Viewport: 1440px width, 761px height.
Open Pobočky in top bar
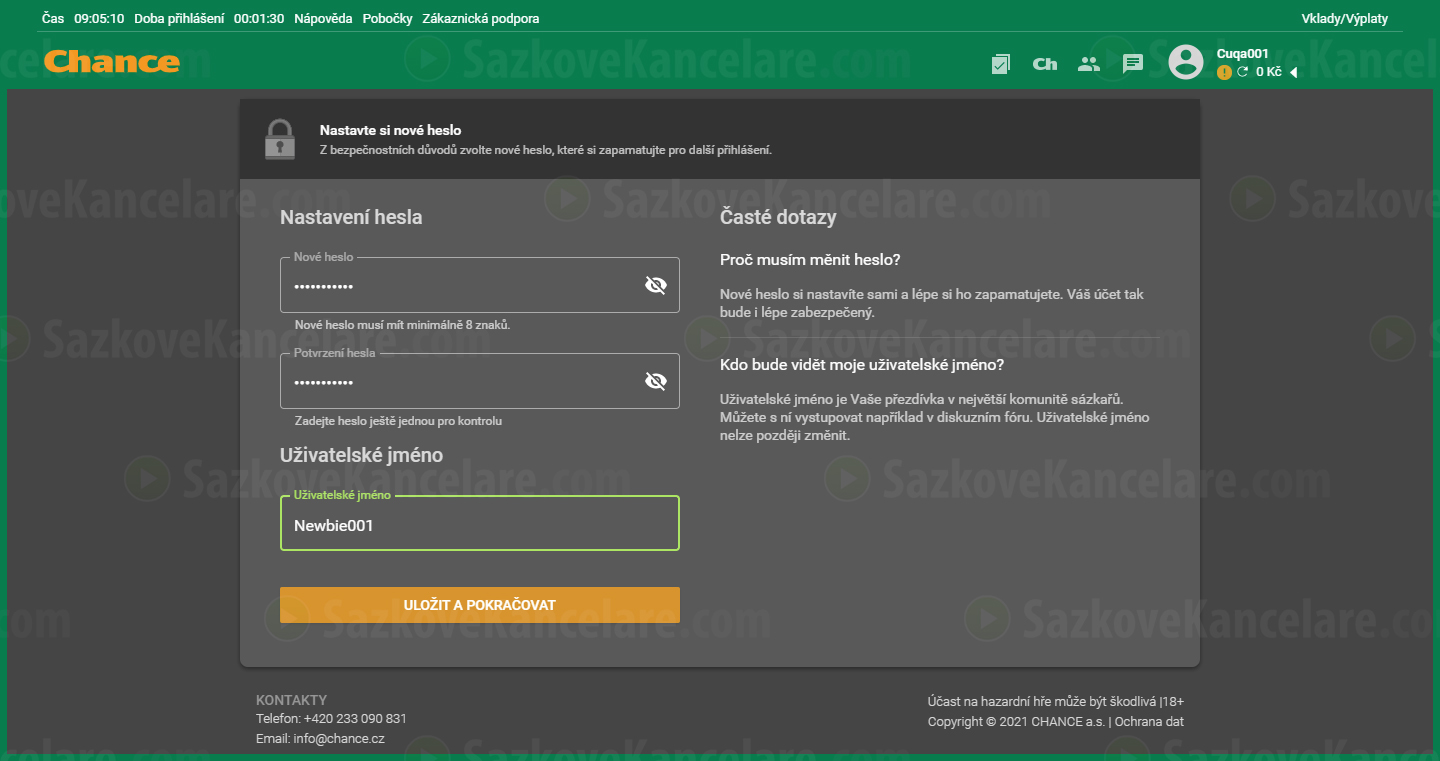point(388,19)
